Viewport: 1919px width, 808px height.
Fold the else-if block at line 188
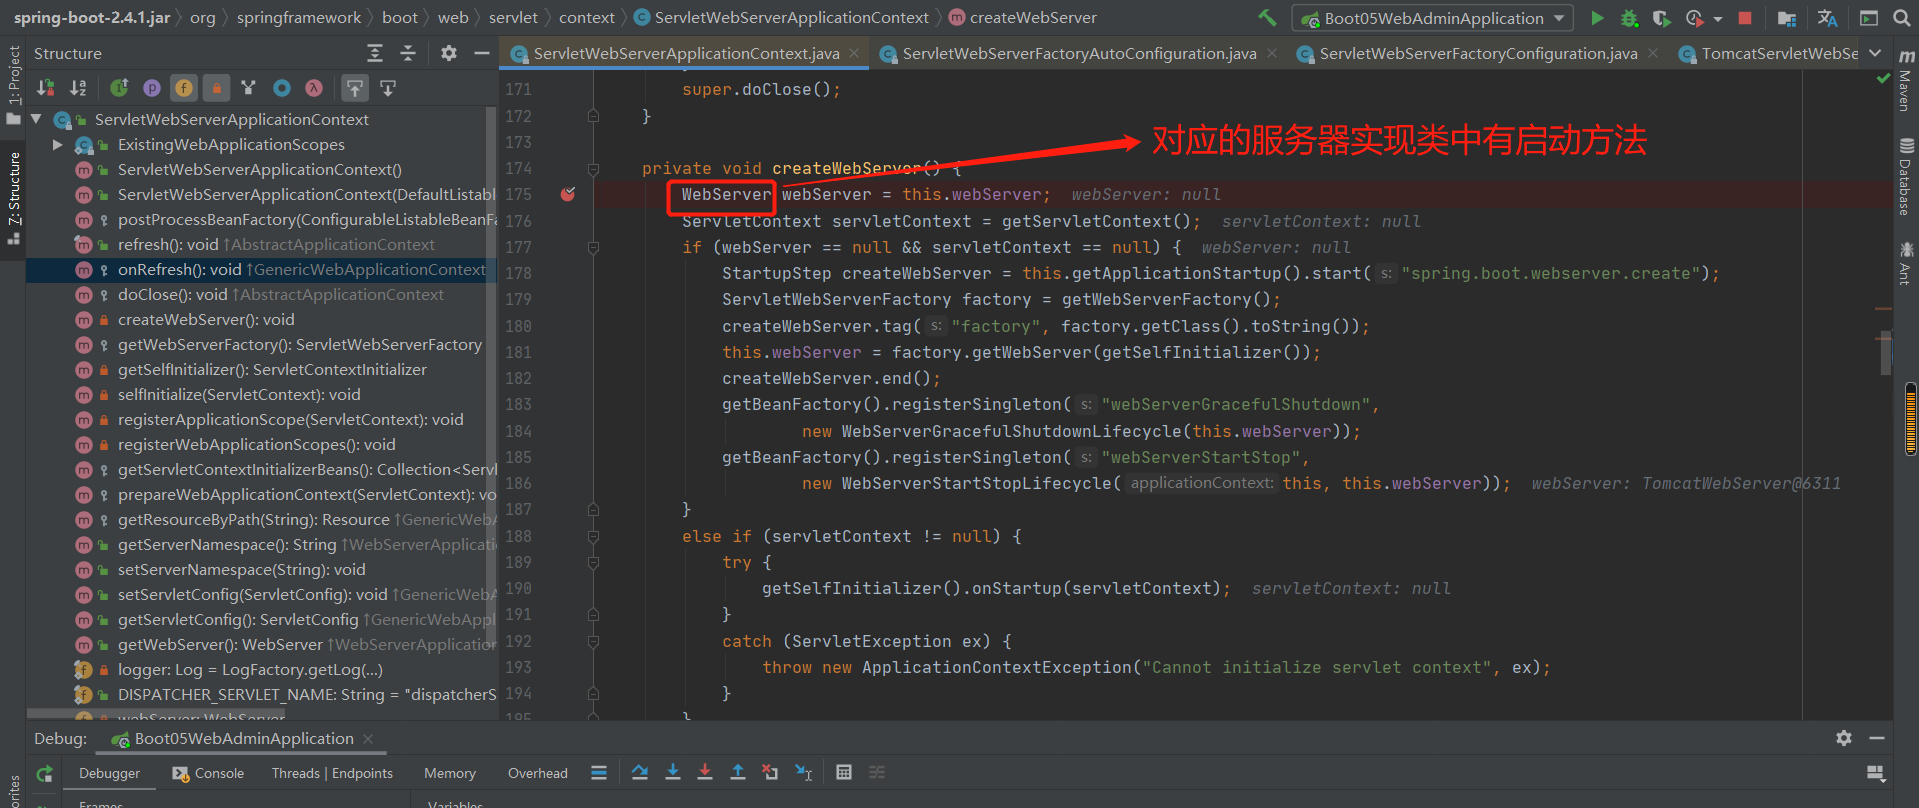pos(593,537)
